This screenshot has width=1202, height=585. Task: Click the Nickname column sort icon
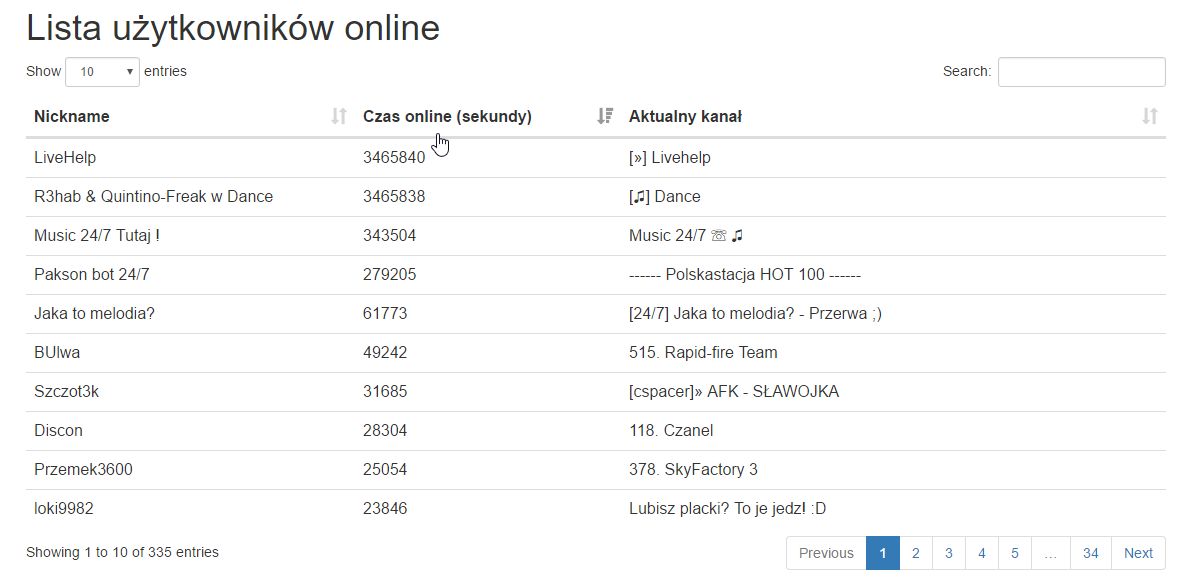[x=339, y=117]
